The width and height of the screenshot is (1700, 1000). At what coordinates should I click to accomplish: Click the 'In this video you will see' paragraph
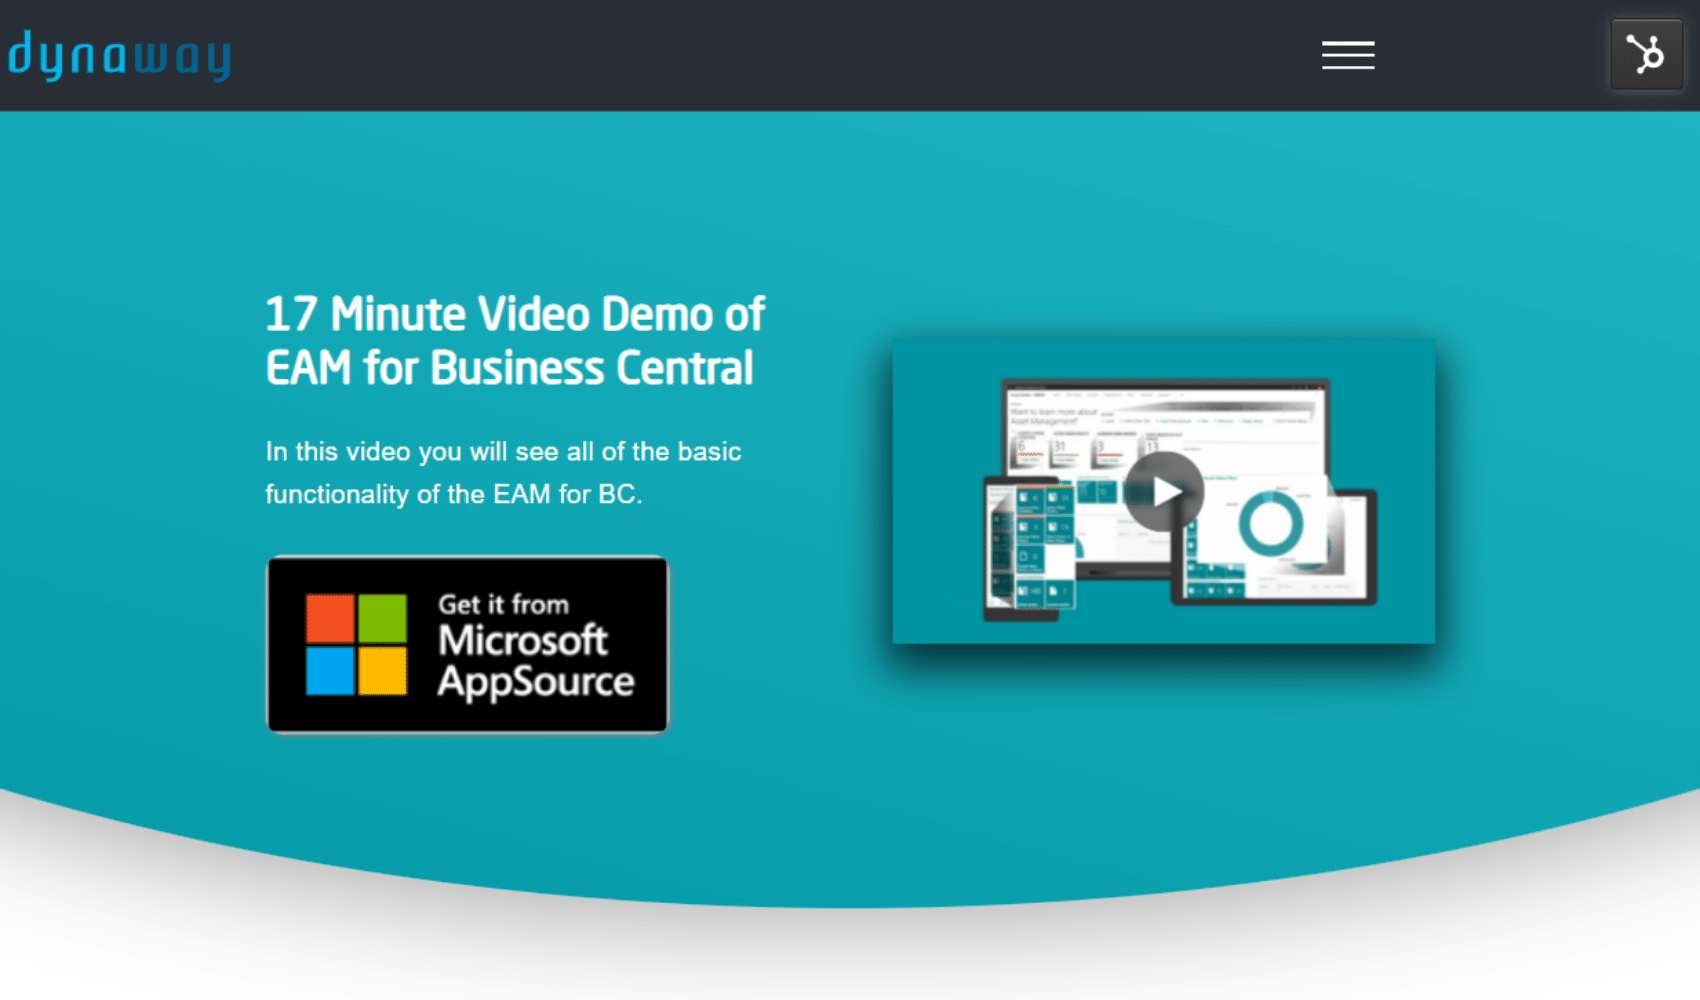click(x=503, y=473)
